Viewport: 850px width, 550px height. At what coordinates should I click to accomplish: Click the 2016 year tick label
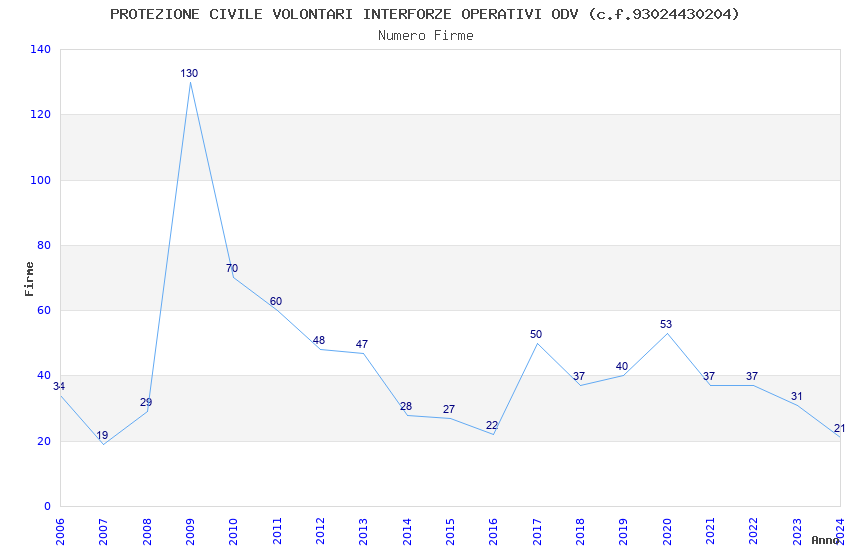tap(493, 531)
